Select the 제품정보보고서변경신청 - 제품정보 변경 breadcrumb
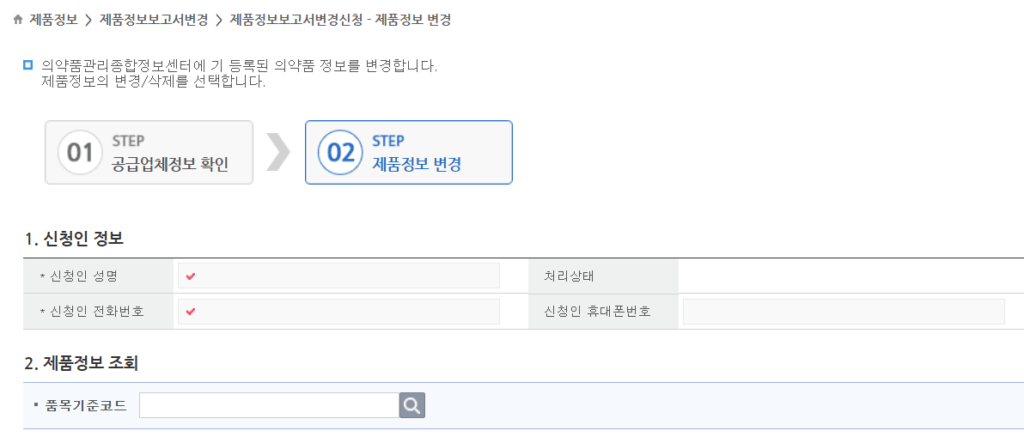This screenshot has height=443, width=1024. [340, 20]
